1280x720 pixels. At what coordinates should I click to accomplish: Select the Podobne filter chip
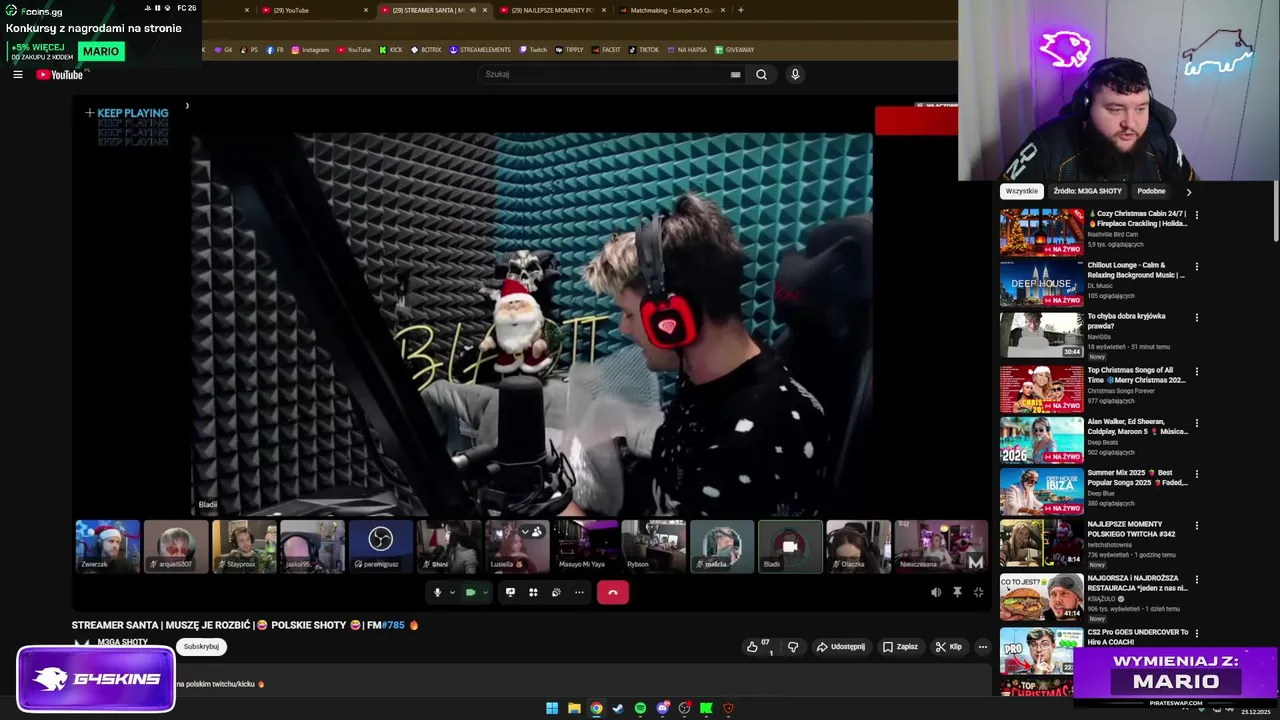point(1151,191)
